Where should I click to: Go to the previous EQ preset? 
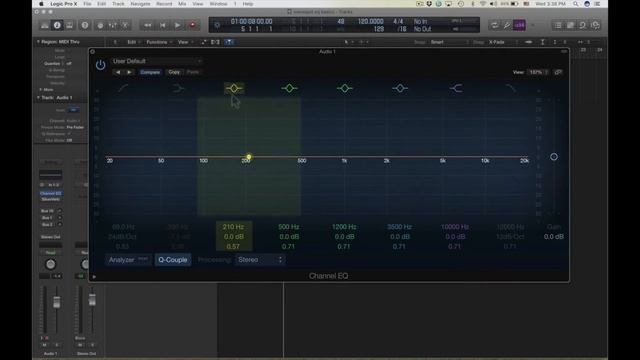click(x=118, y=72)
